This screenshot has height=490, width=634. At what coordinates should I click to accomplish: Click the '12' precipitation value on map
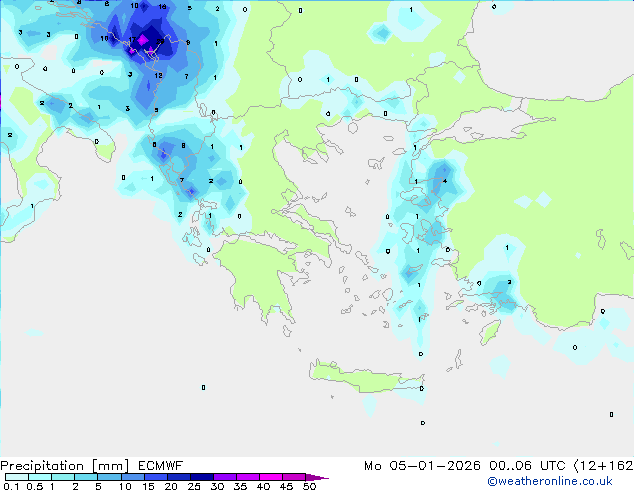[158, 75]
